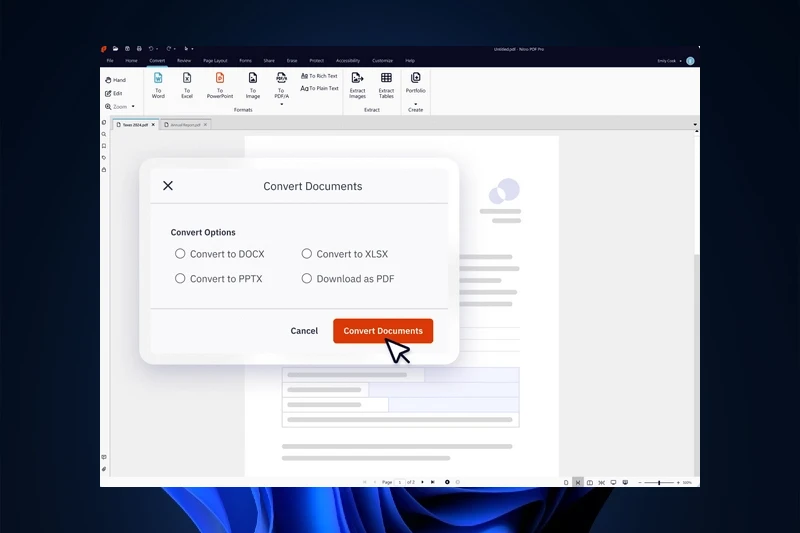The height and width of the screenshot is (533, 800).
Task: Select Download as PDF option
Action: [x=348, y=278]
